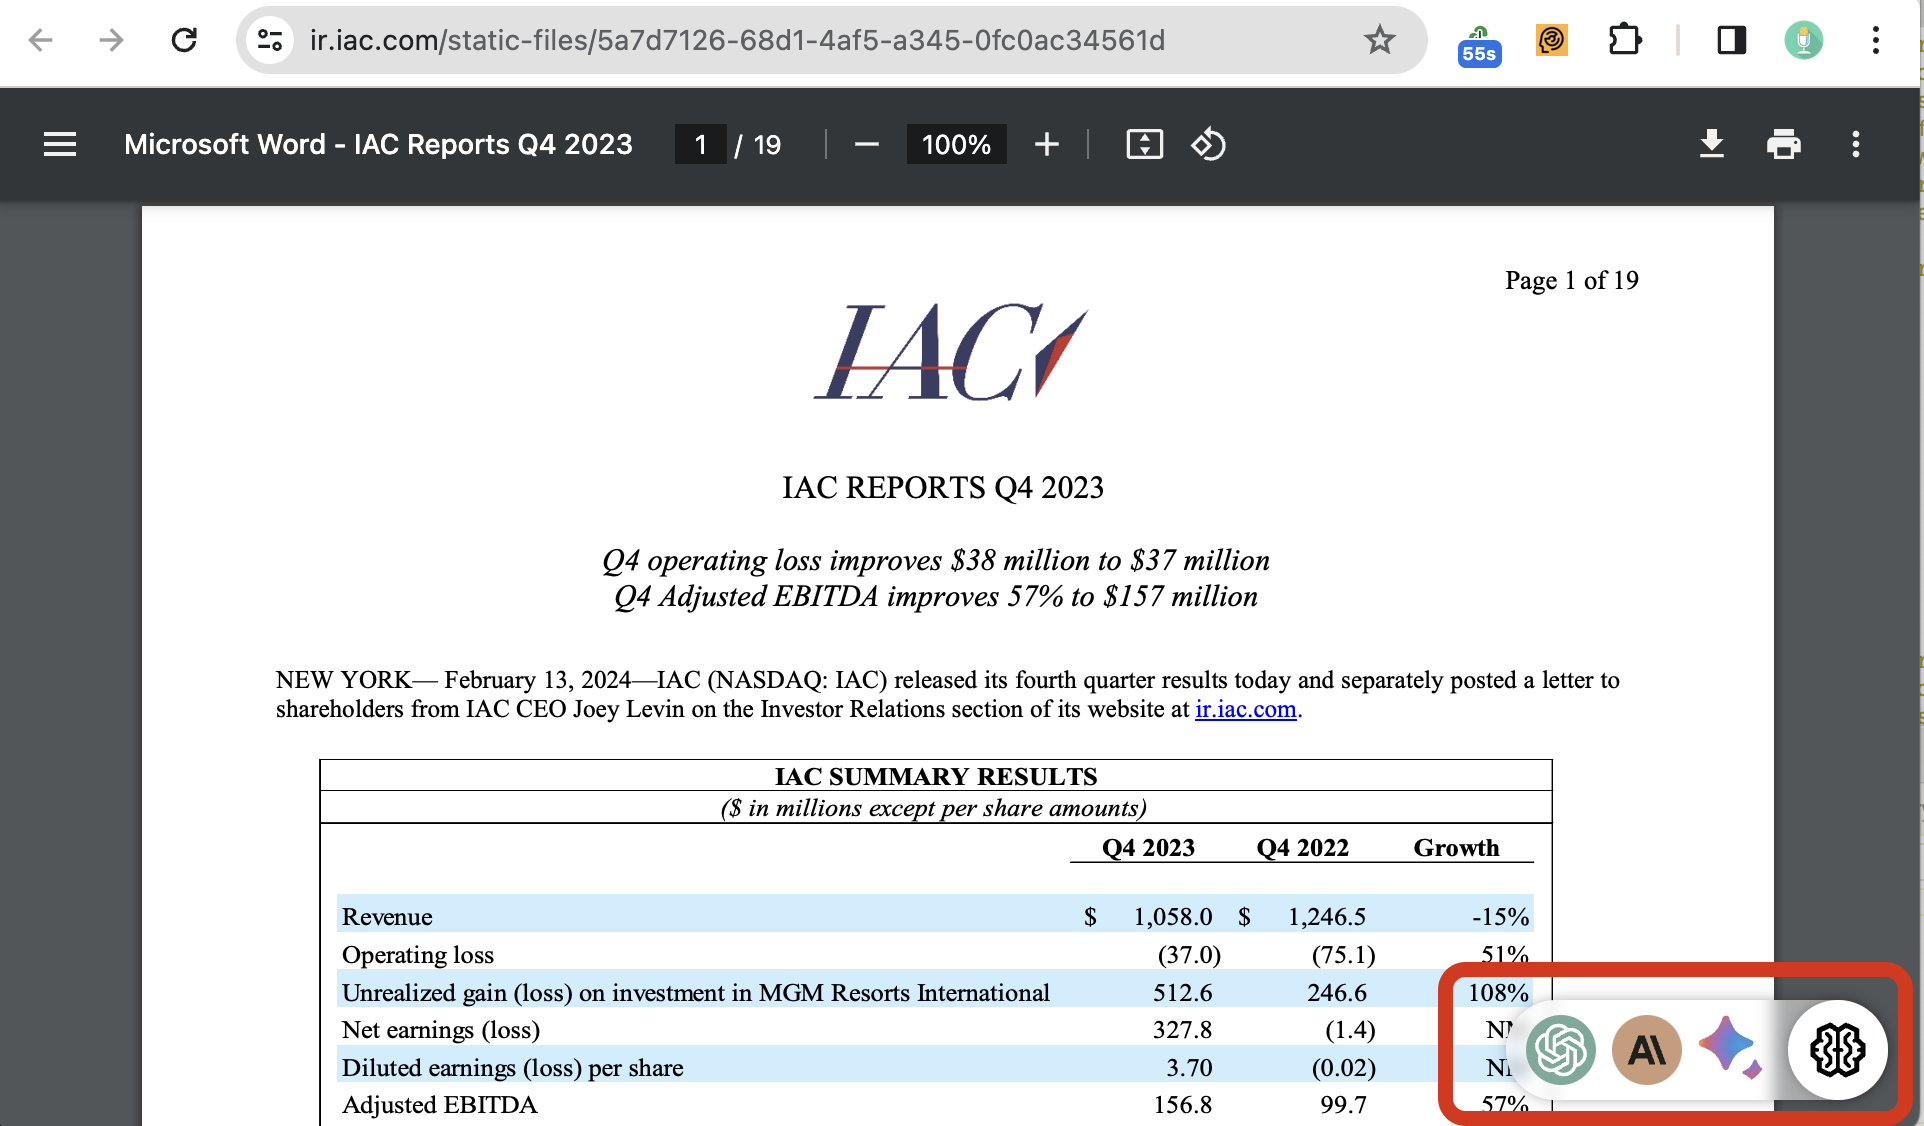Follow the ir.iac.com hyperlink
The width and height of the screenshot is (1924, 1126).
tap(1246, 709)
